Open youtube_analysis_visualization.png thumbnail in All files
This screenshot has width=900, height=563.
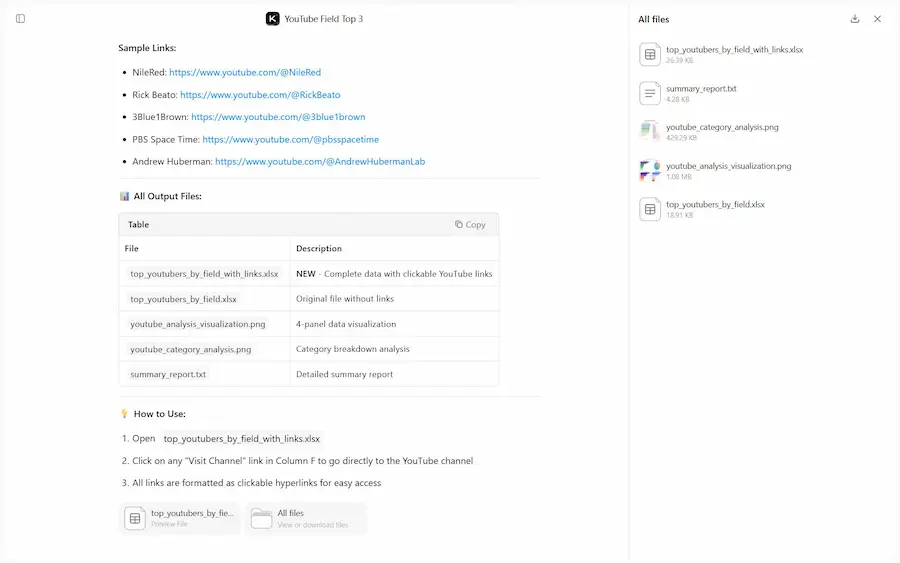coord(650,170)
